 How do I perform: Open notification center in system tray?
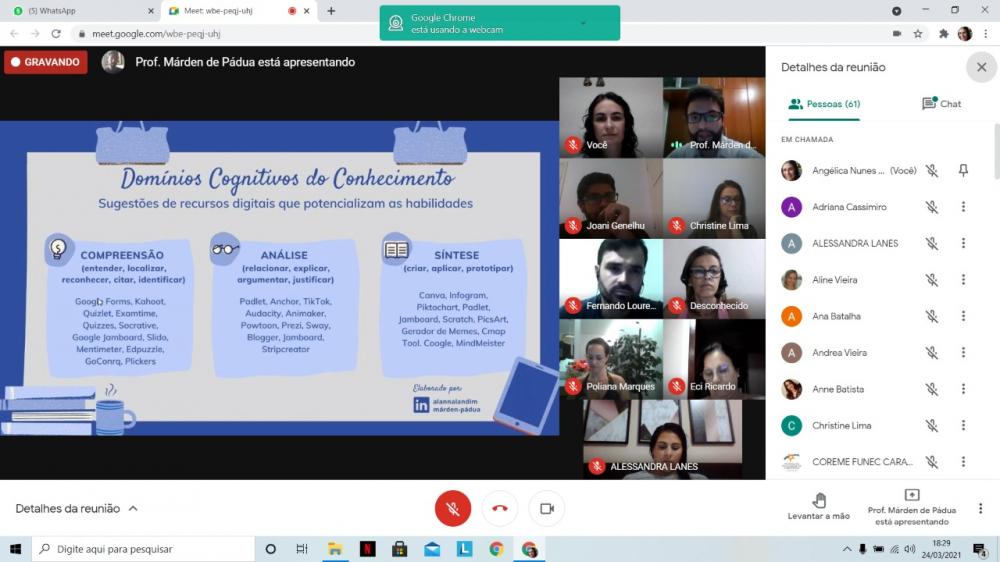[980, 549]
